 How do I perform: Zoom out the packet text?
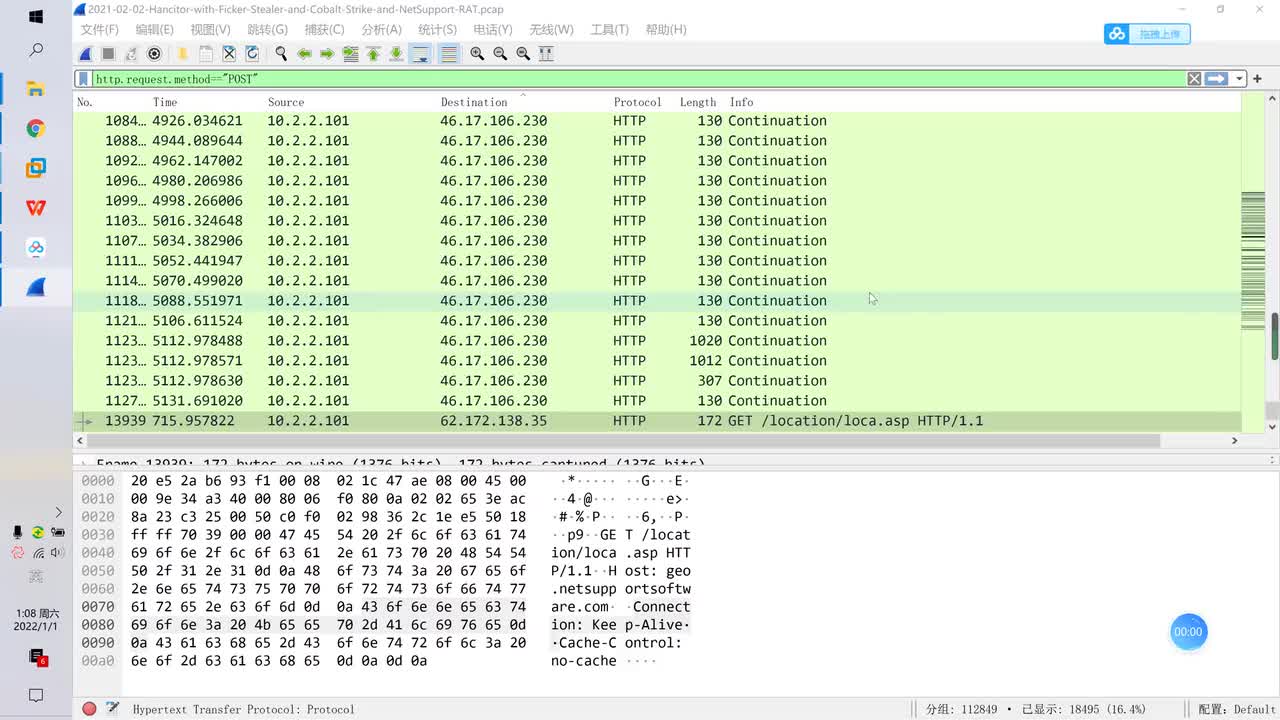500,54
